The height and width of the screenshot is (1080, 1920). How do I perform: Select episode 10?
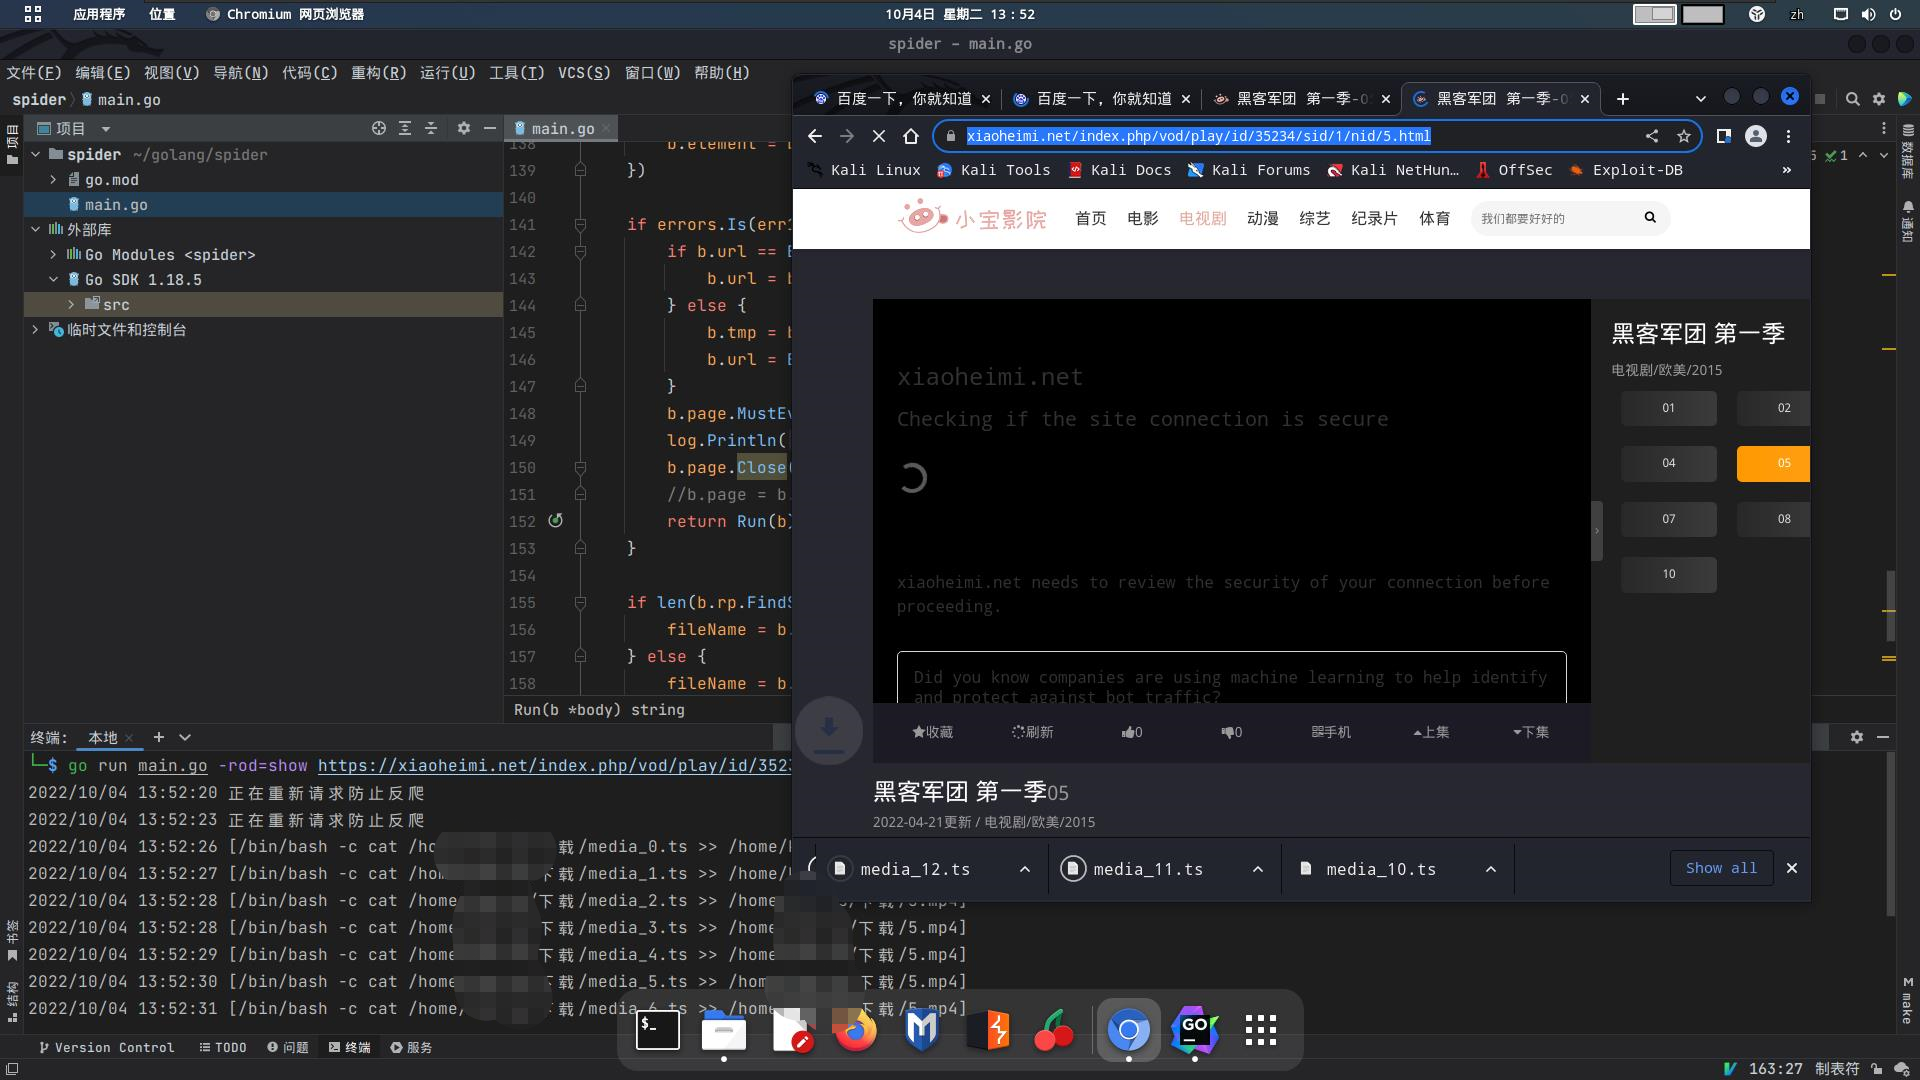click(x=1669, y=574)
